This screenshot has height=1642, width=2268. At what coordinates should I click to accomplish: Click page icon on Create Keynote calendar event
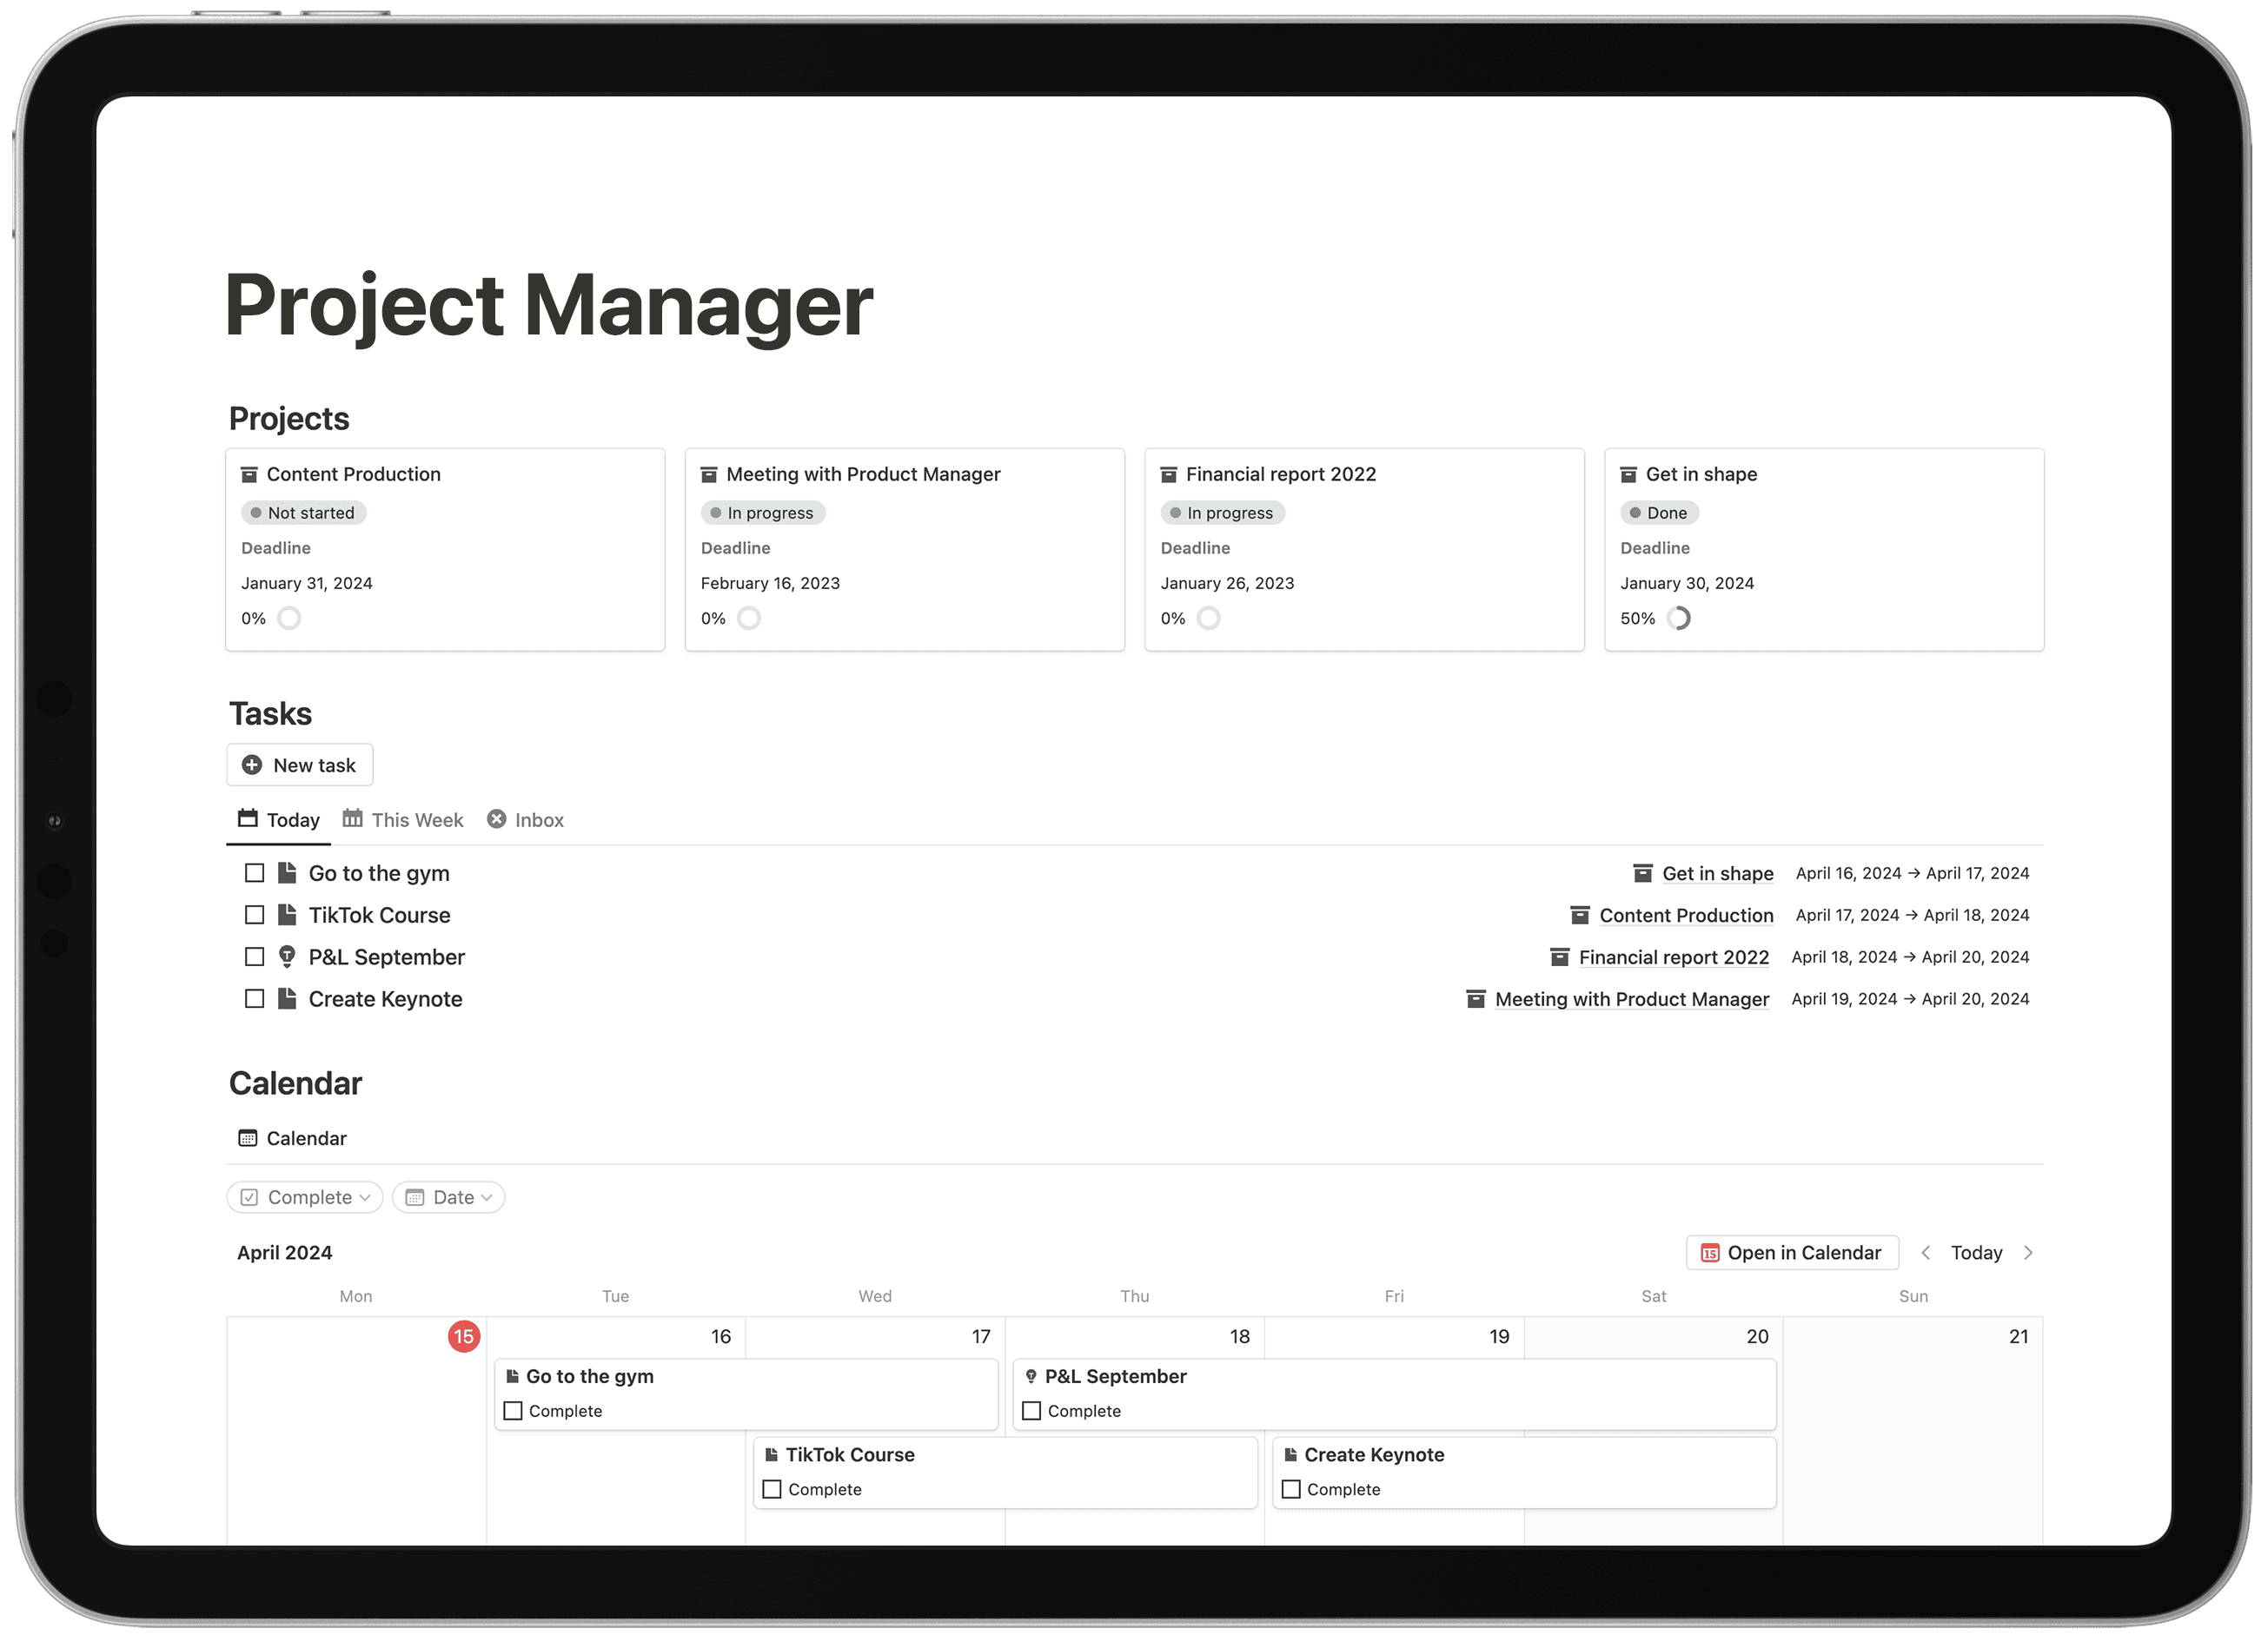[1290, 1455]
